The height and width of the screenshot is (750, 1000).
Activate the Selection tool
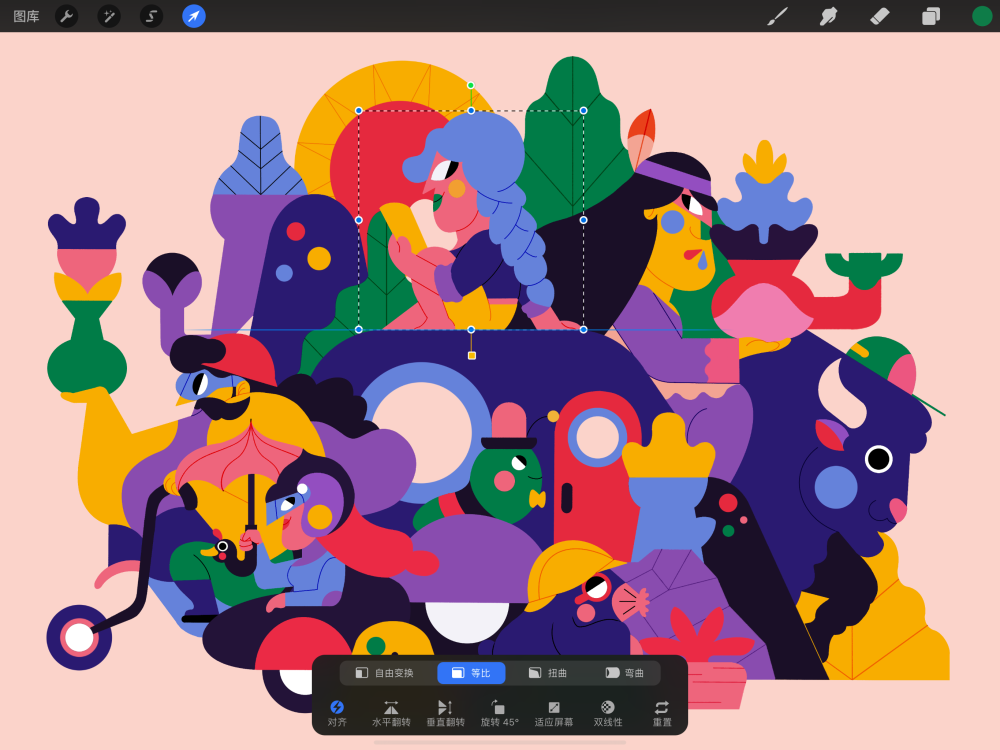[x=151, y=16]
